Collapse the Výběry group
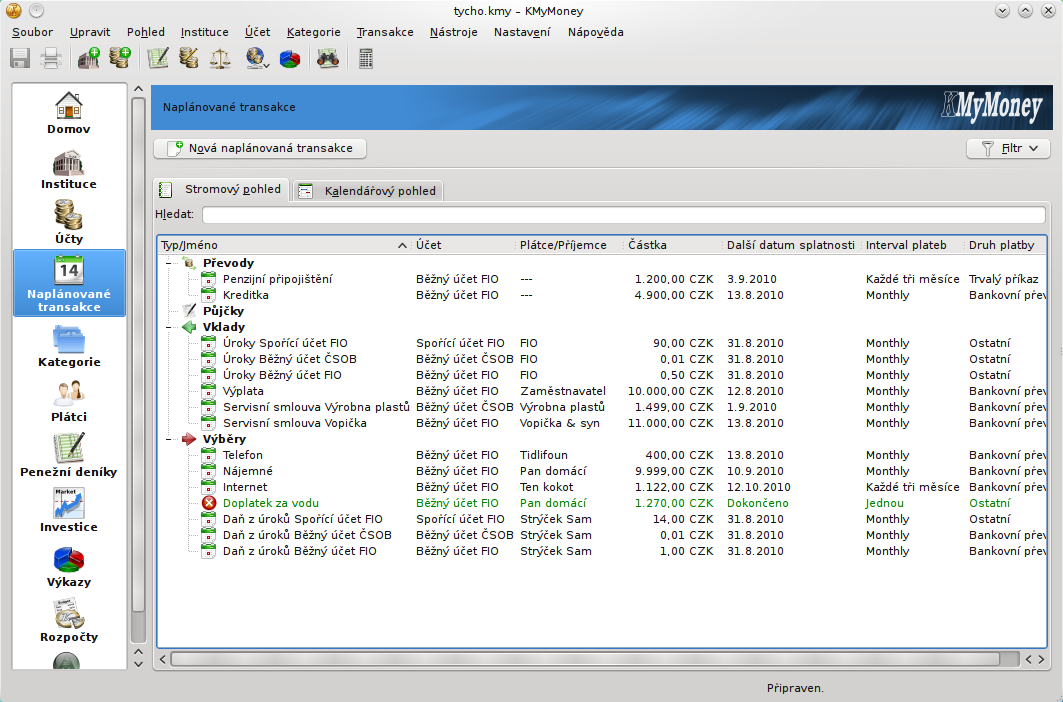This screenshot has height=702, width=1063. [169, 439]
